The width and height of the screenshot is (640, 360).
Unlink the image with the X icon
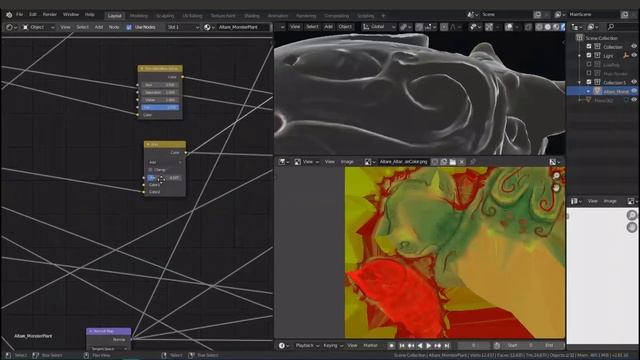[x=462, y=162]
